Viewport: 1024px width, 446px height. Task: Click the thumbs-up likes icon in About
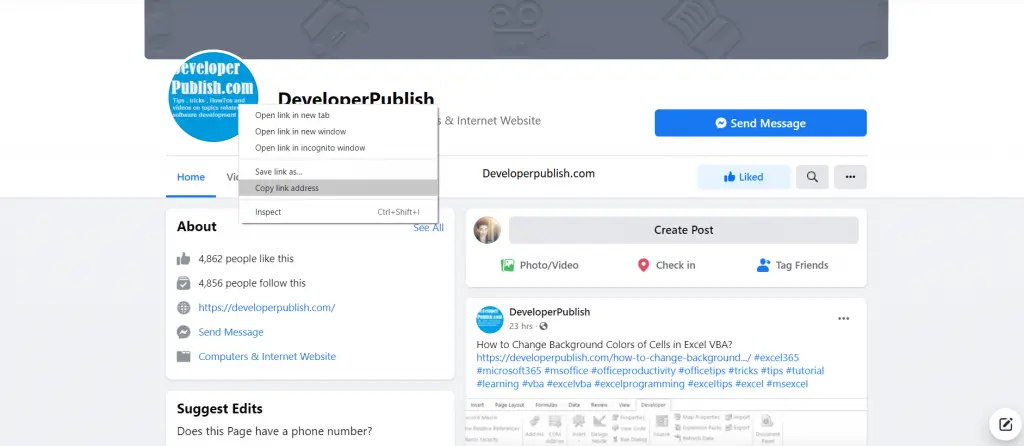184,259
